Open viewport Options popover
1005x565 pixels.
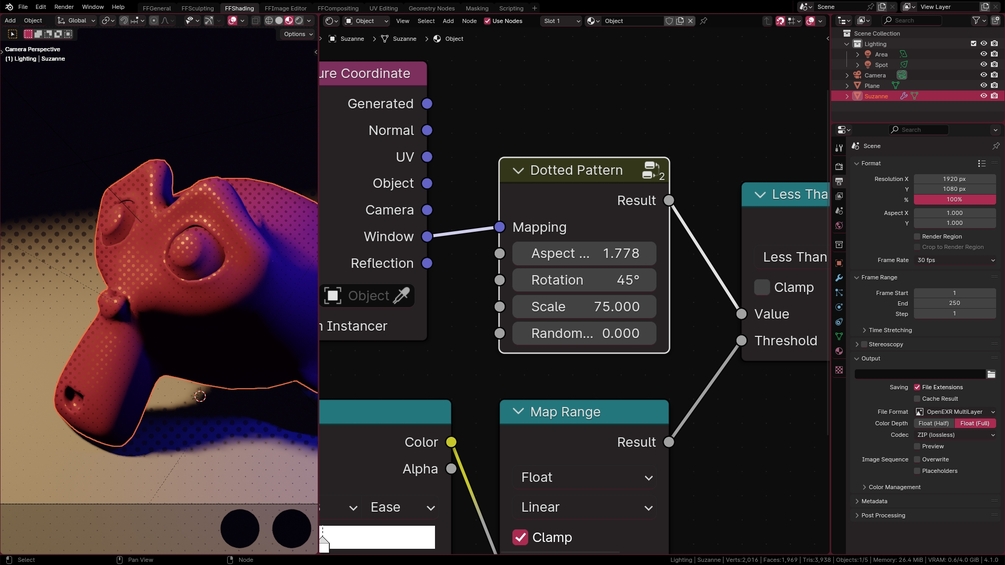297,34
